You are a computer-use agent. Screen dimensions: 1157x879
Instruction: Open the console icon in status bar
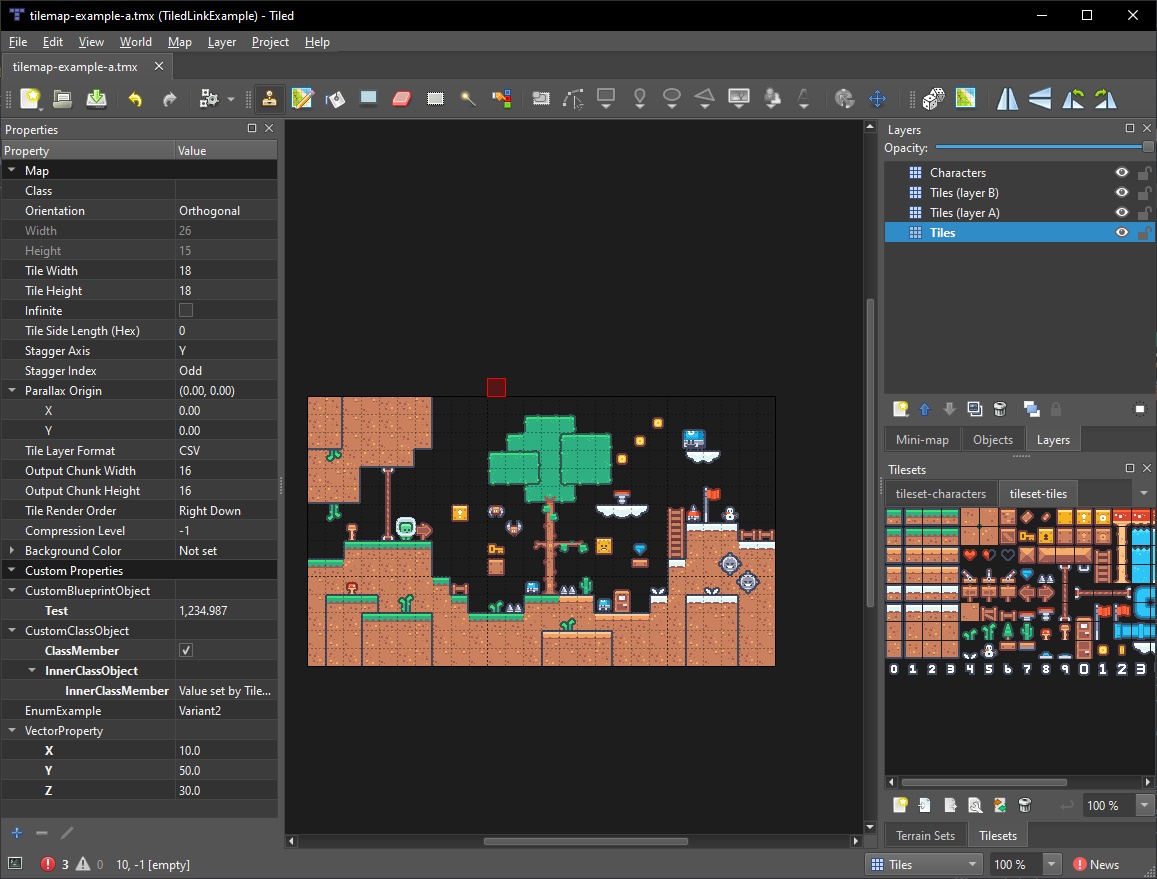15,864
